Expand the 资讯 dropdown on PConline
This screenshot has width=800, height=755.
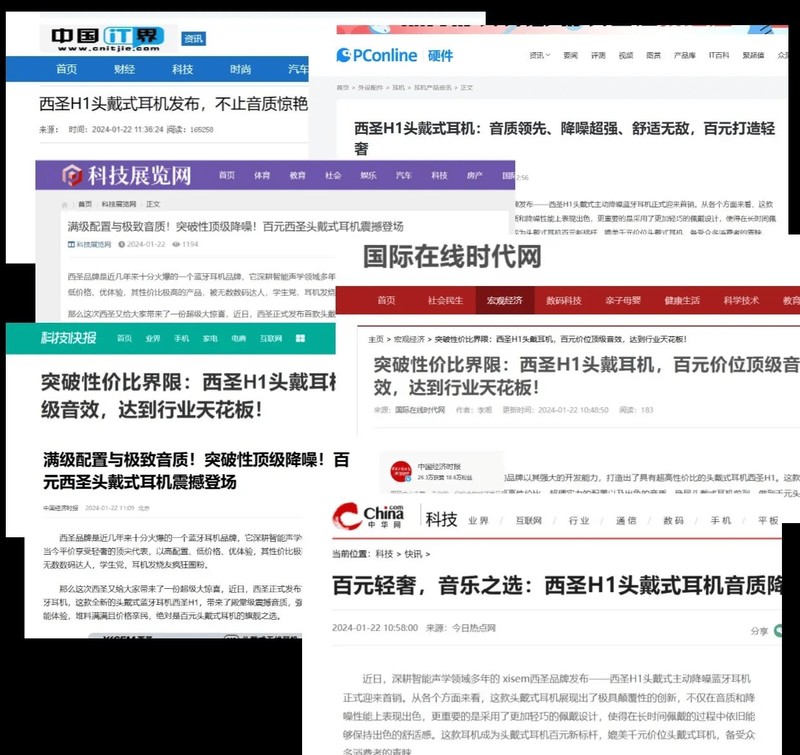(x=535, y=56)
